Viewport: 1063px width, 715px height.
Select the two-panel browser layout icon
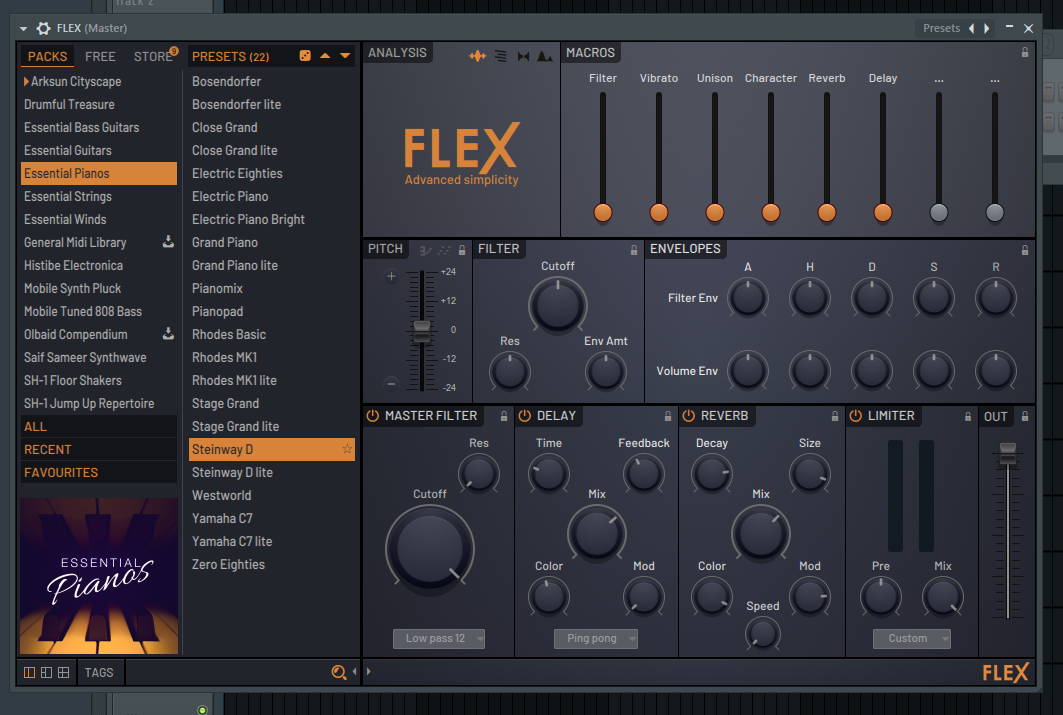pos(46,672)
